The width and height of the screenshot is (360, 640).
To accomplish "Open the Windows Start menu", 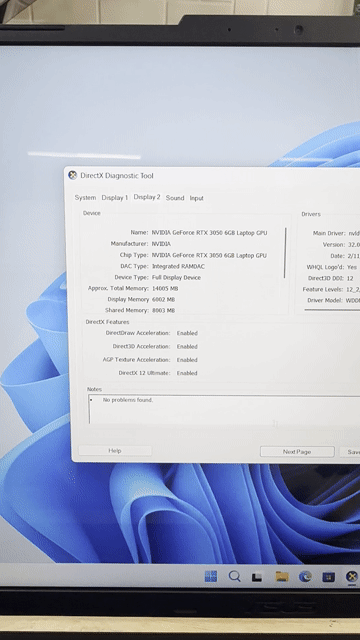I will pyautogui.click(x=211, y=576).
